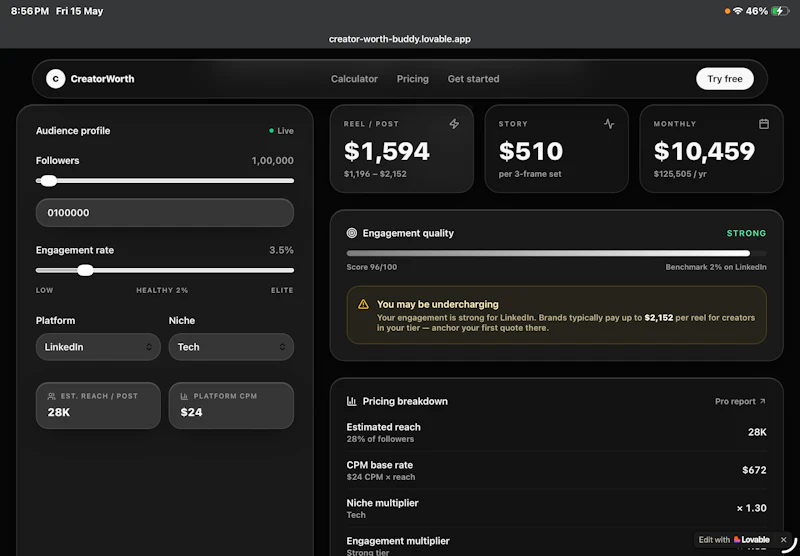This screenshot has height=556, width=800.
Task: Click the Estimated reach row label
Action: point(384,427)
